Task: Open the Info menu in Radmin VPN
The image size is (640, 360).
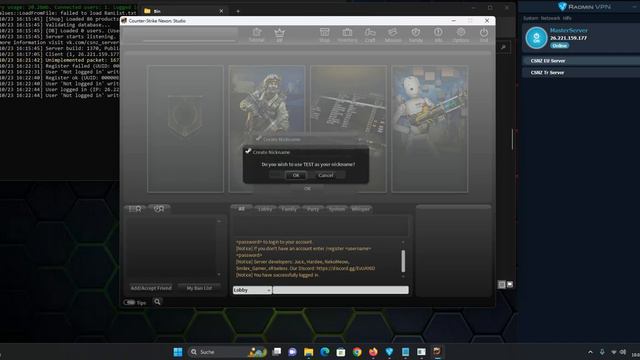Action: [x=567, y=18]
